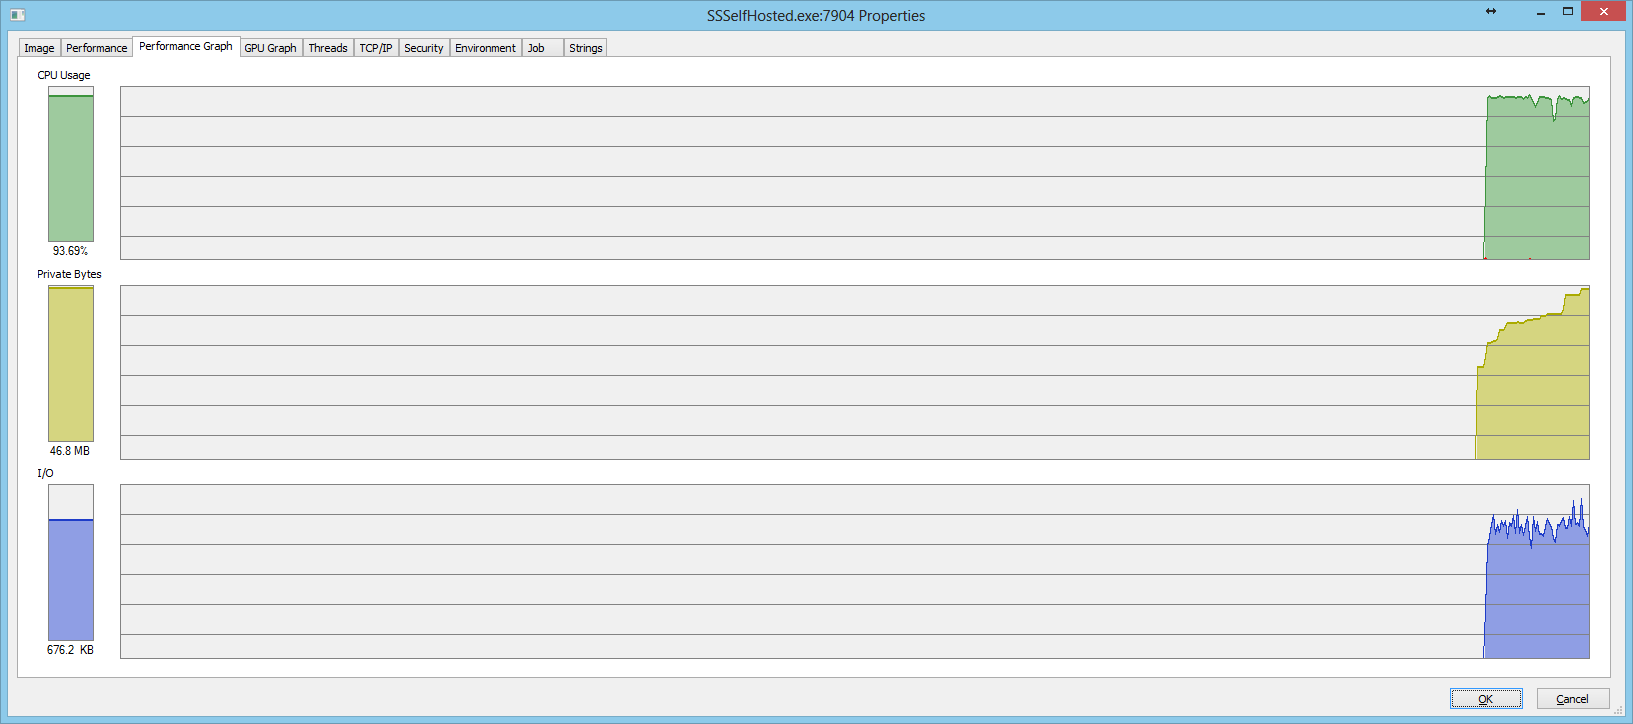This screenshot has height=724, width=1633.
Task: Select the GPU Graph tab
Action: [x=270, y=48]
